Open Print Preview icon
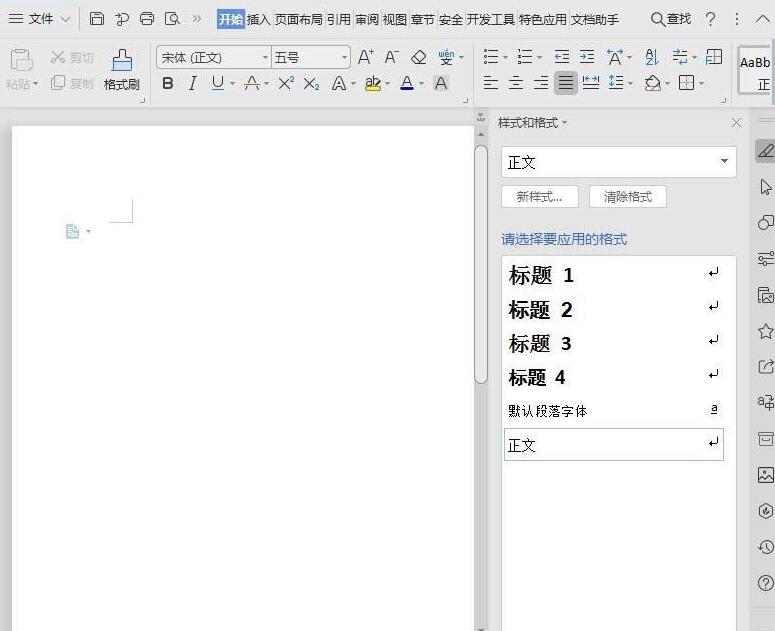This screenshot has width=775, height=631. [x=172, y=19]
